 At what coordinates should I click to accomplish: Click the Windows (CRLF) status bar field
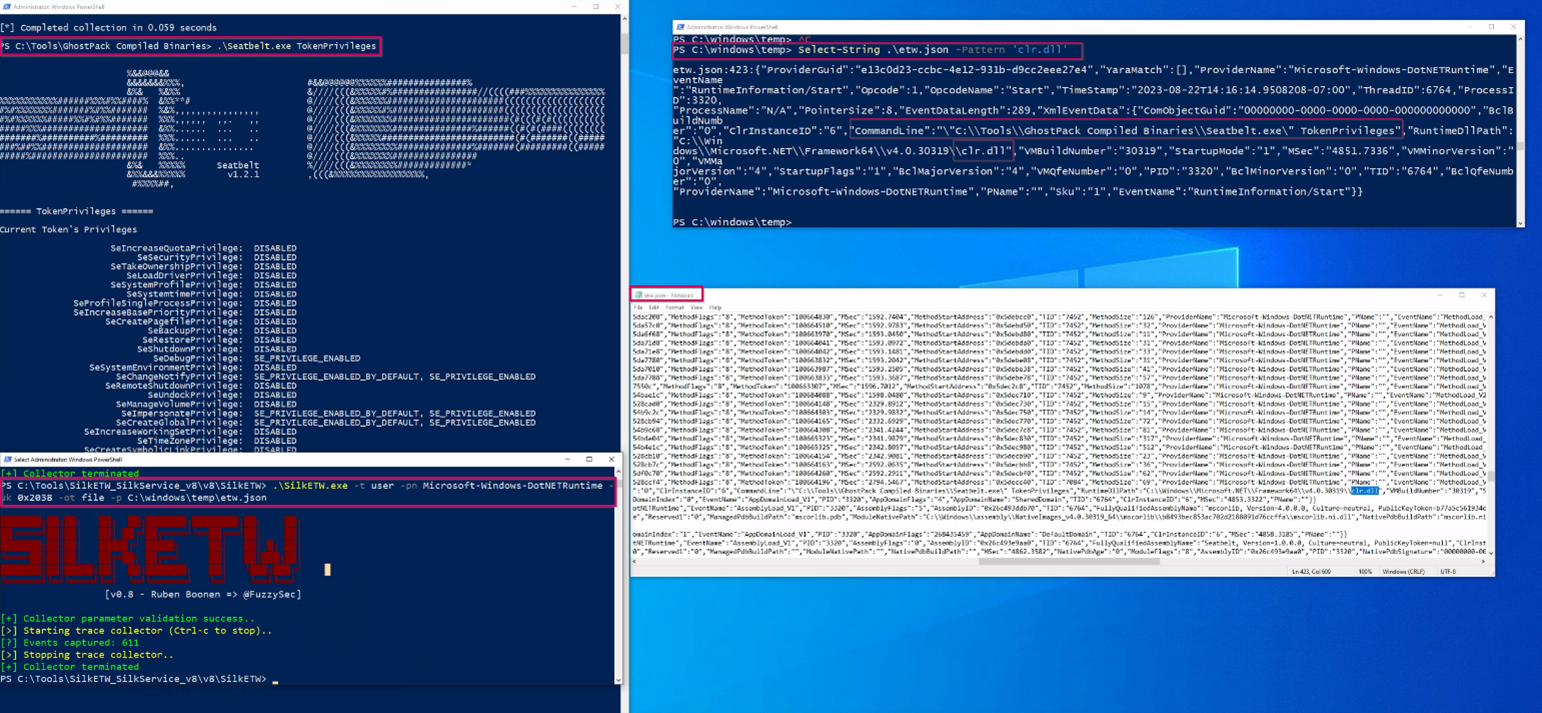coord(1402,571)
